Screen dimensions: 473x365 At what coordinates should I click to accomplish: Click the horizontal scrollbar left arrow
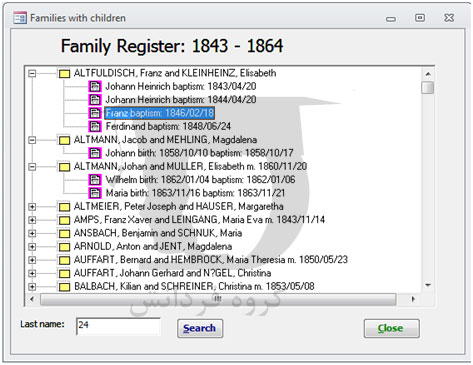[x=32, y=299]
